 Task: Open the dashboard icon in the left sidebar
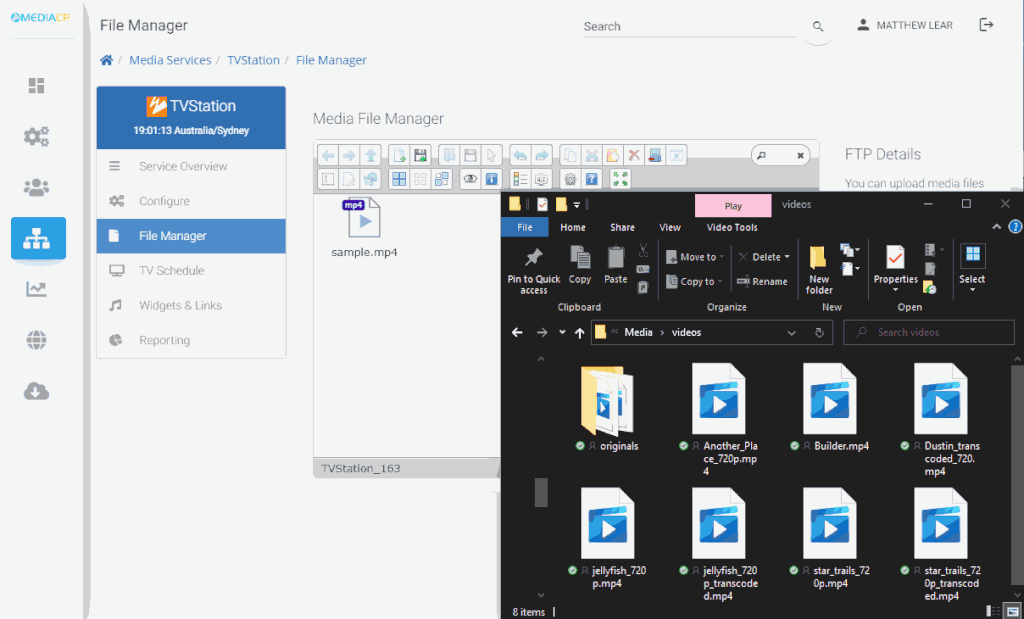pyautogui.click(x=37, y=86)
